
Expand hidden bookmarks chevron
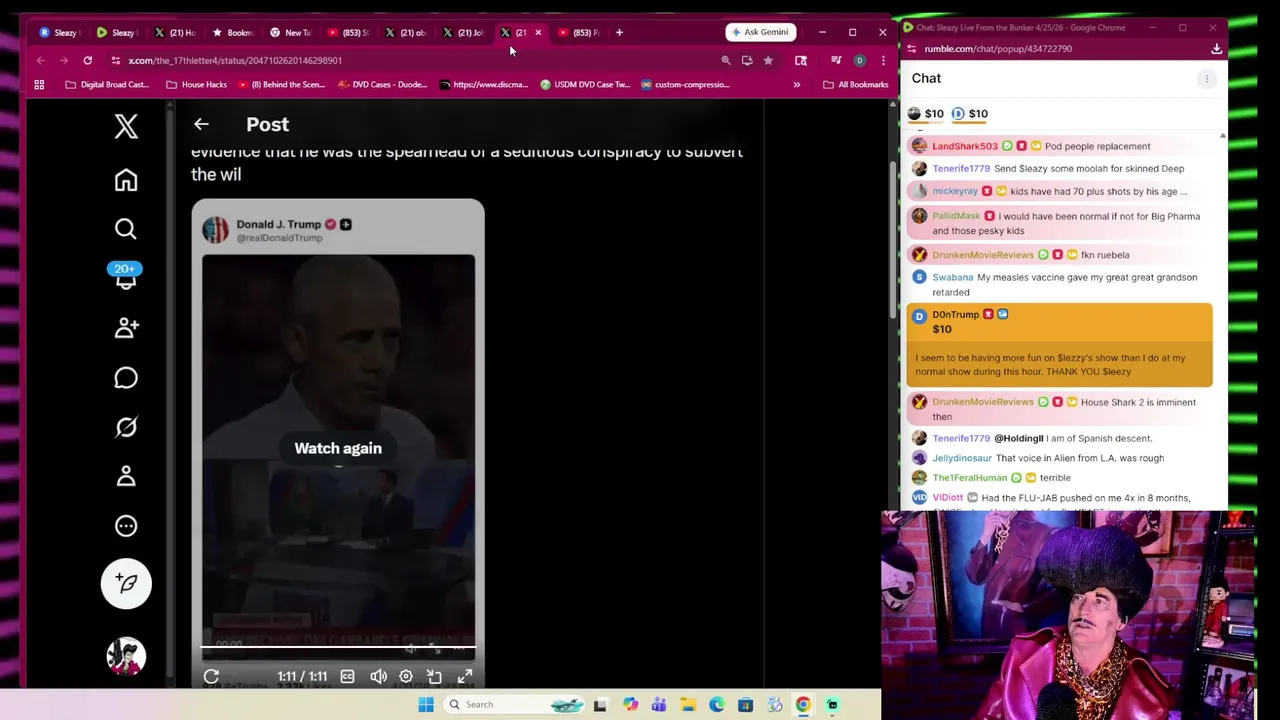tap(796, 84)
